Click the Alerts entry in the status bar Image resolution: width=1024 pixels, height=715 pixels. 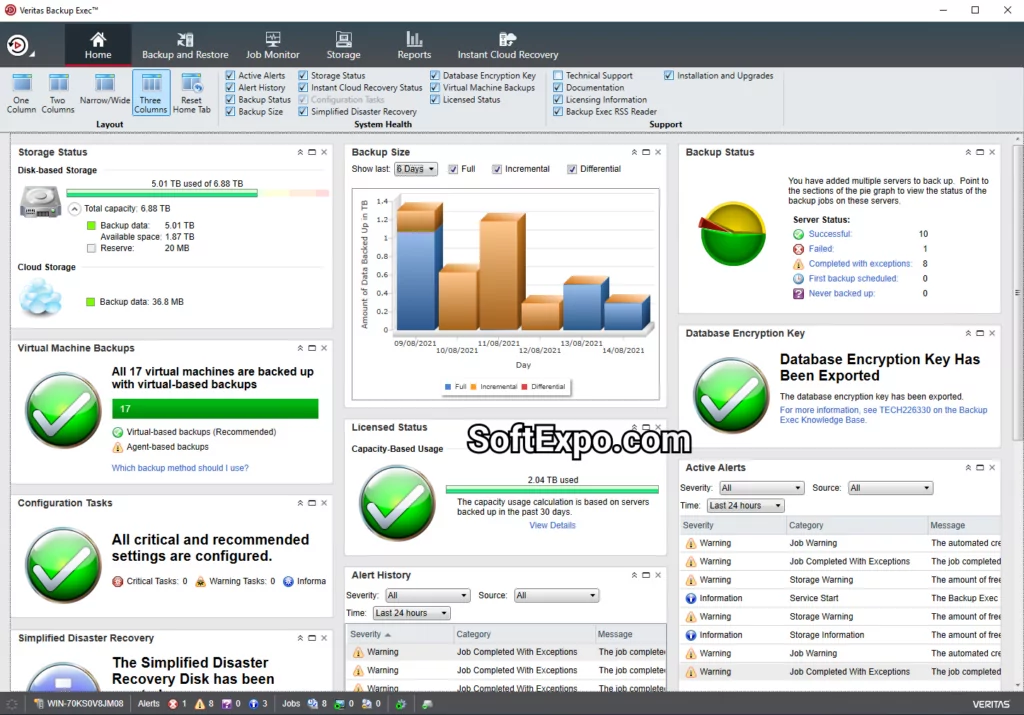click(x=149, y=703)
